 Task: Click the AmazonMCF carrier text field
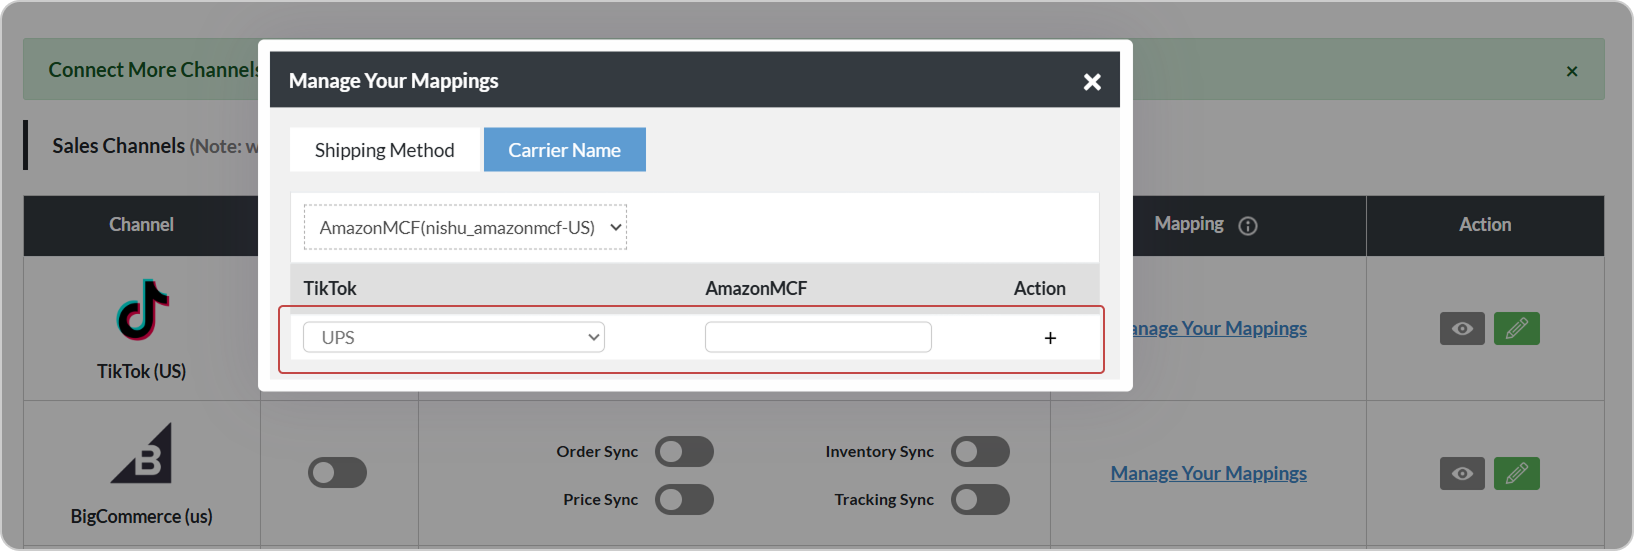[x=818, y=338]
